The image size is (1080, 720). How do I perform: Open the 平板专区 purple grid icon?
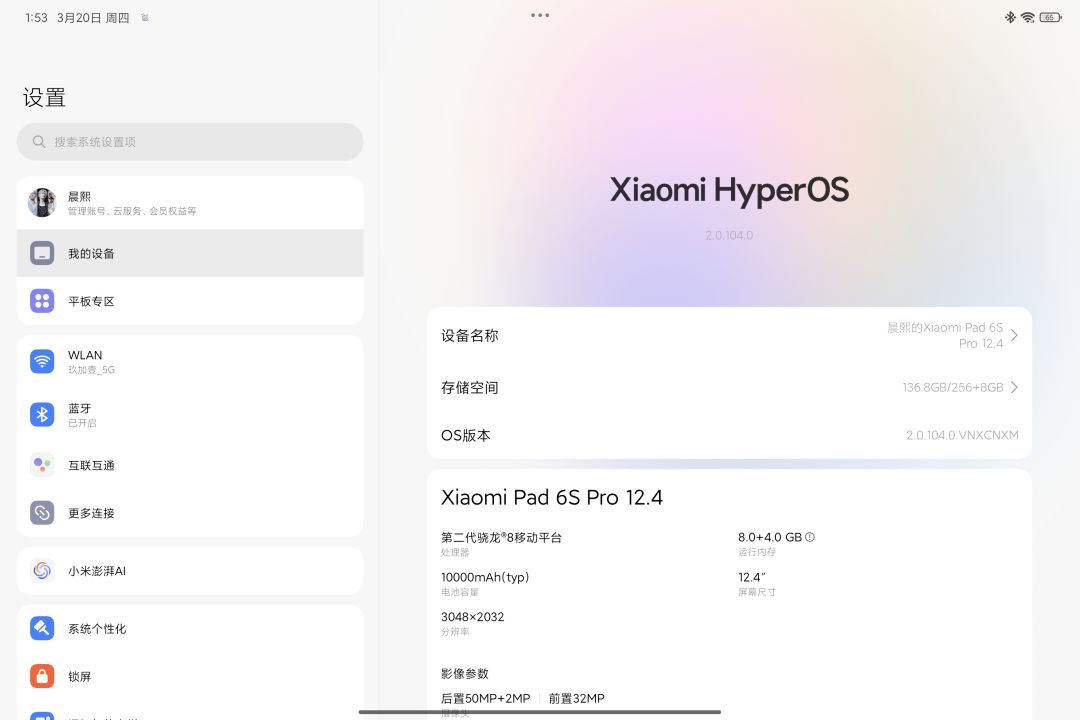coord(42,301)
